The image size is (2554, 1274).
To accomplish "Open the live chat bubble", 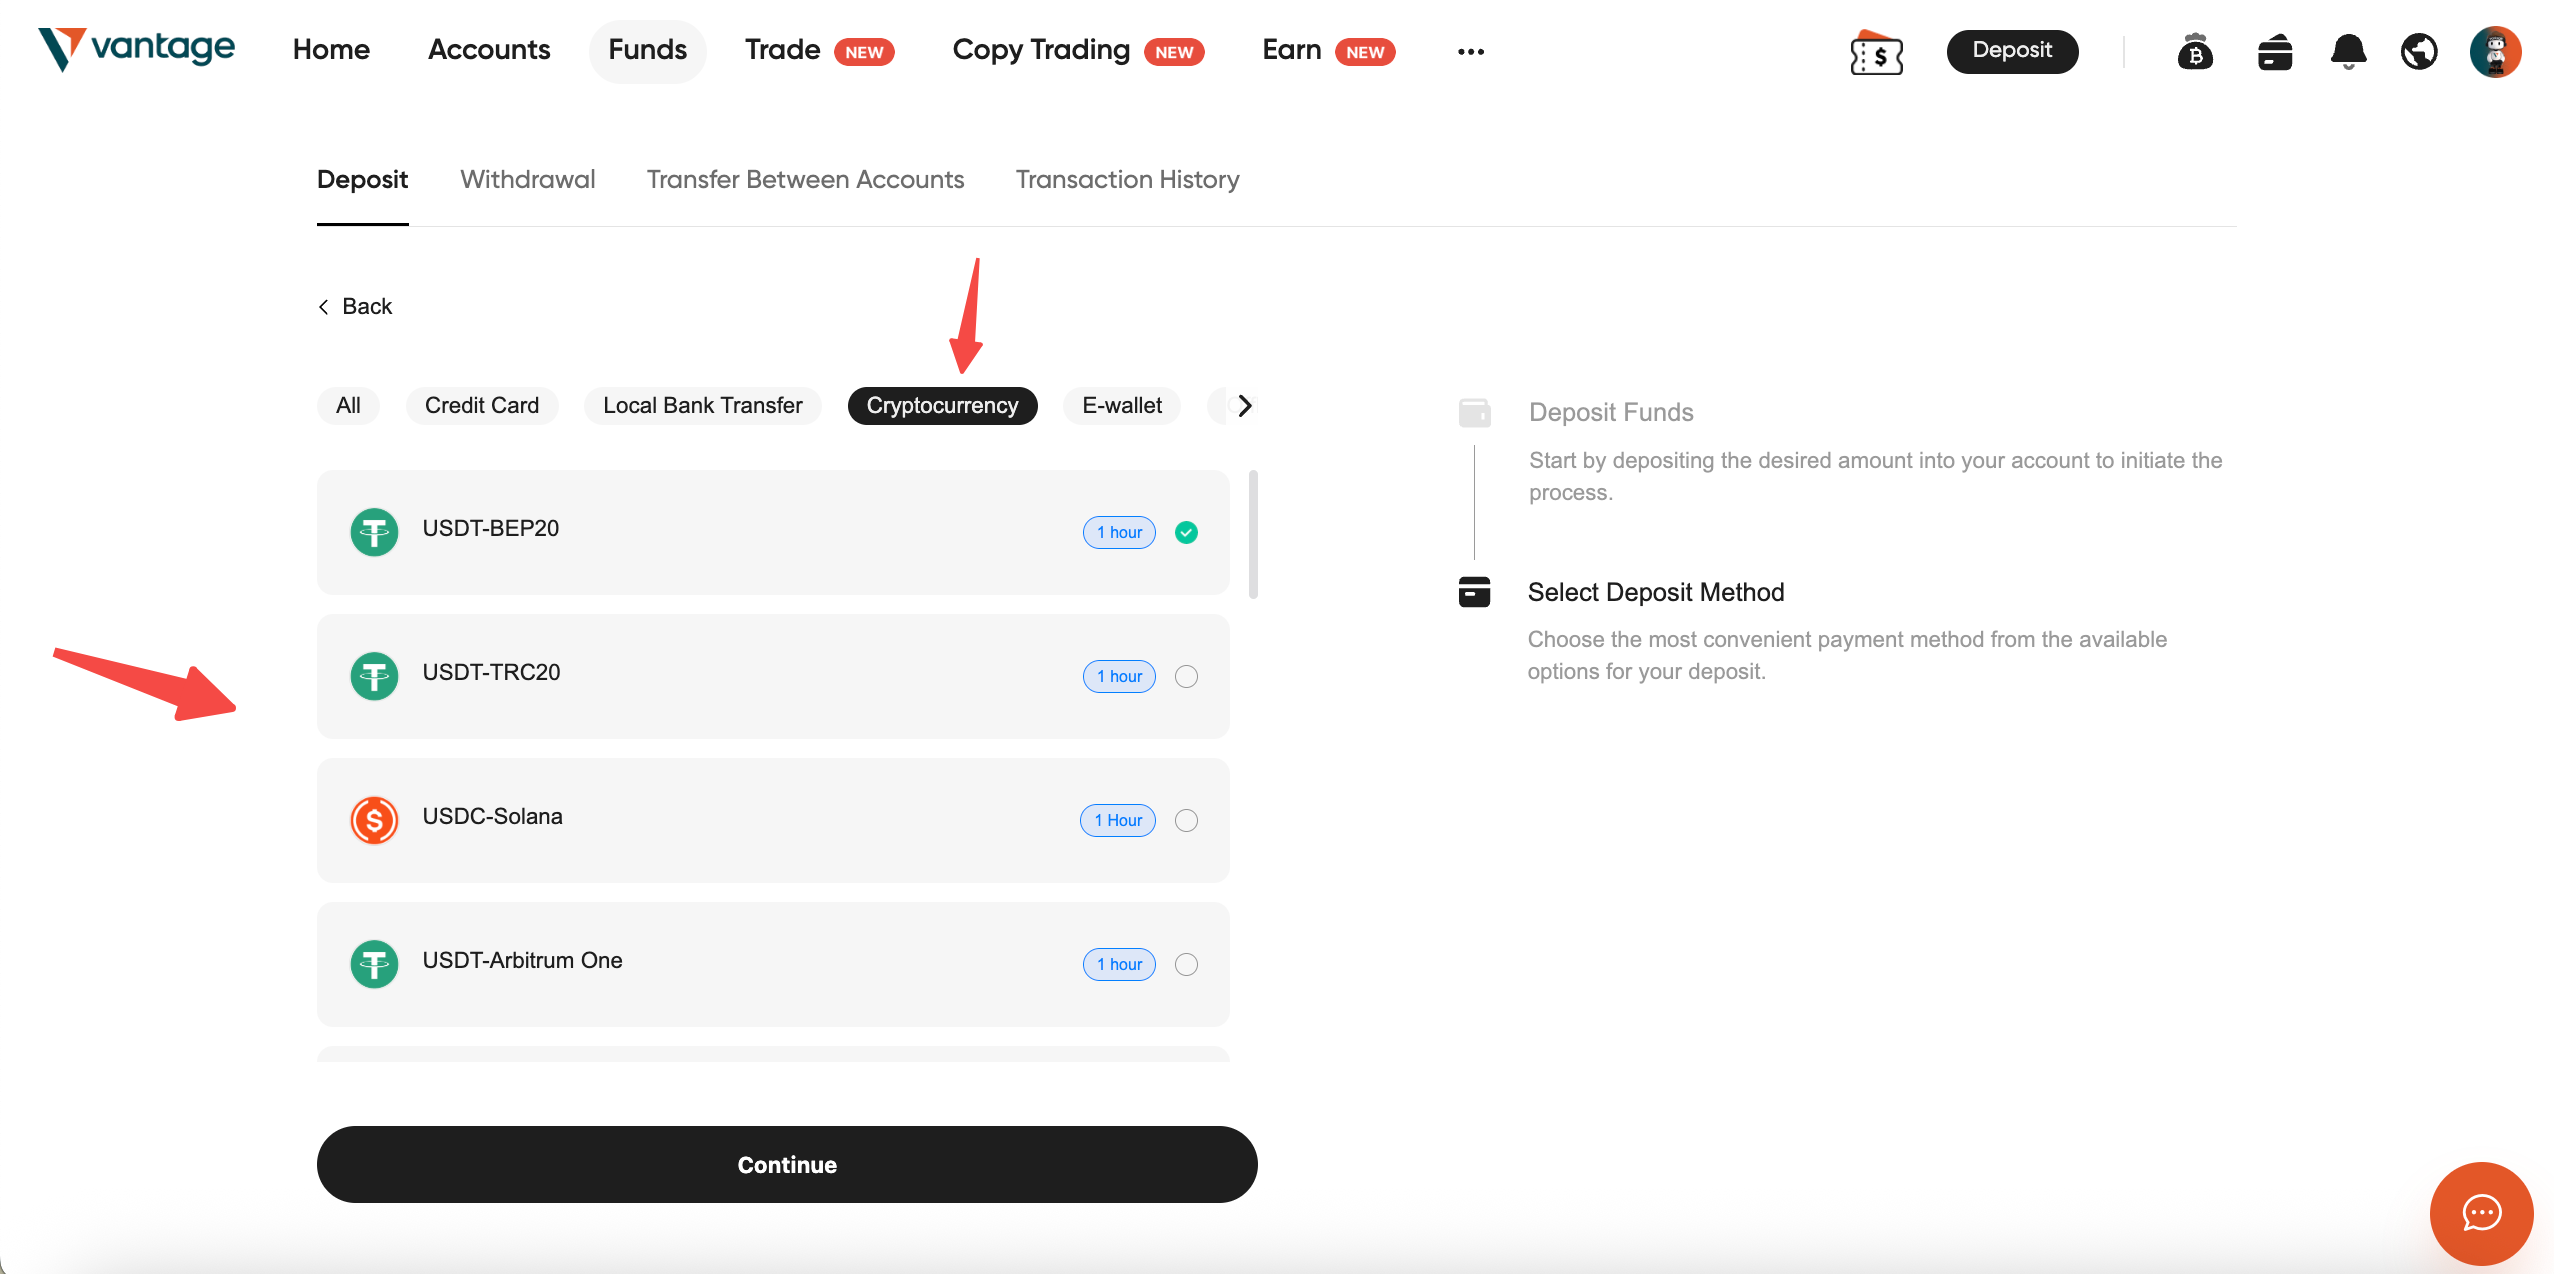I will [2481, 1213].
